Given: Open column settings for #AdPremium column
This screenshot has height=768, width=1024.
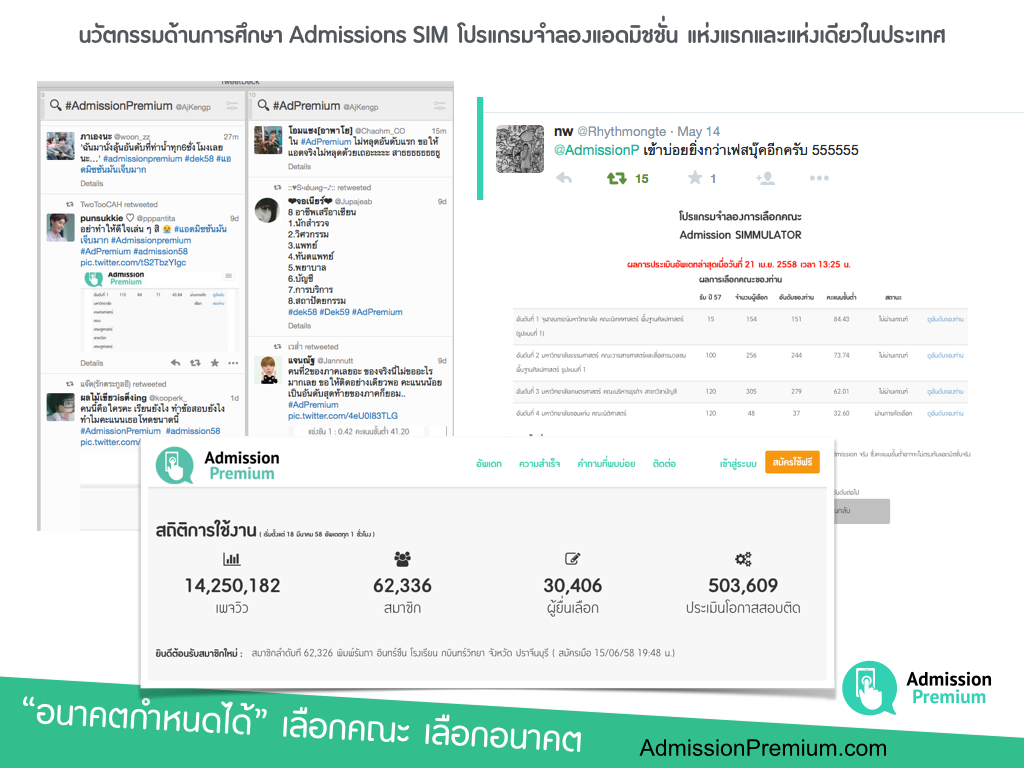Looking at the screenshot, I should coord(440,105).
